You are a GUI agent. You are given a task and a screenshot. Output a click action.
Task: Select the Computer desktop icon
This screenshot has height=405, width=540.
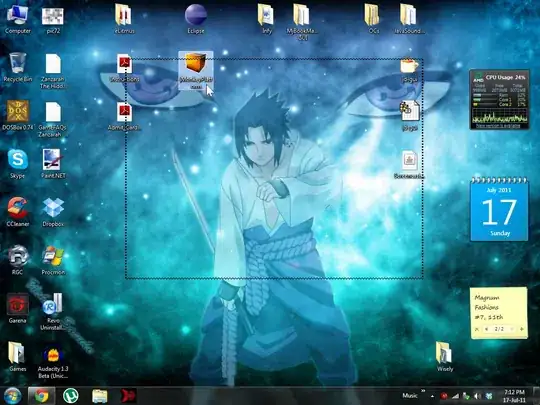[x=18, y=19]
